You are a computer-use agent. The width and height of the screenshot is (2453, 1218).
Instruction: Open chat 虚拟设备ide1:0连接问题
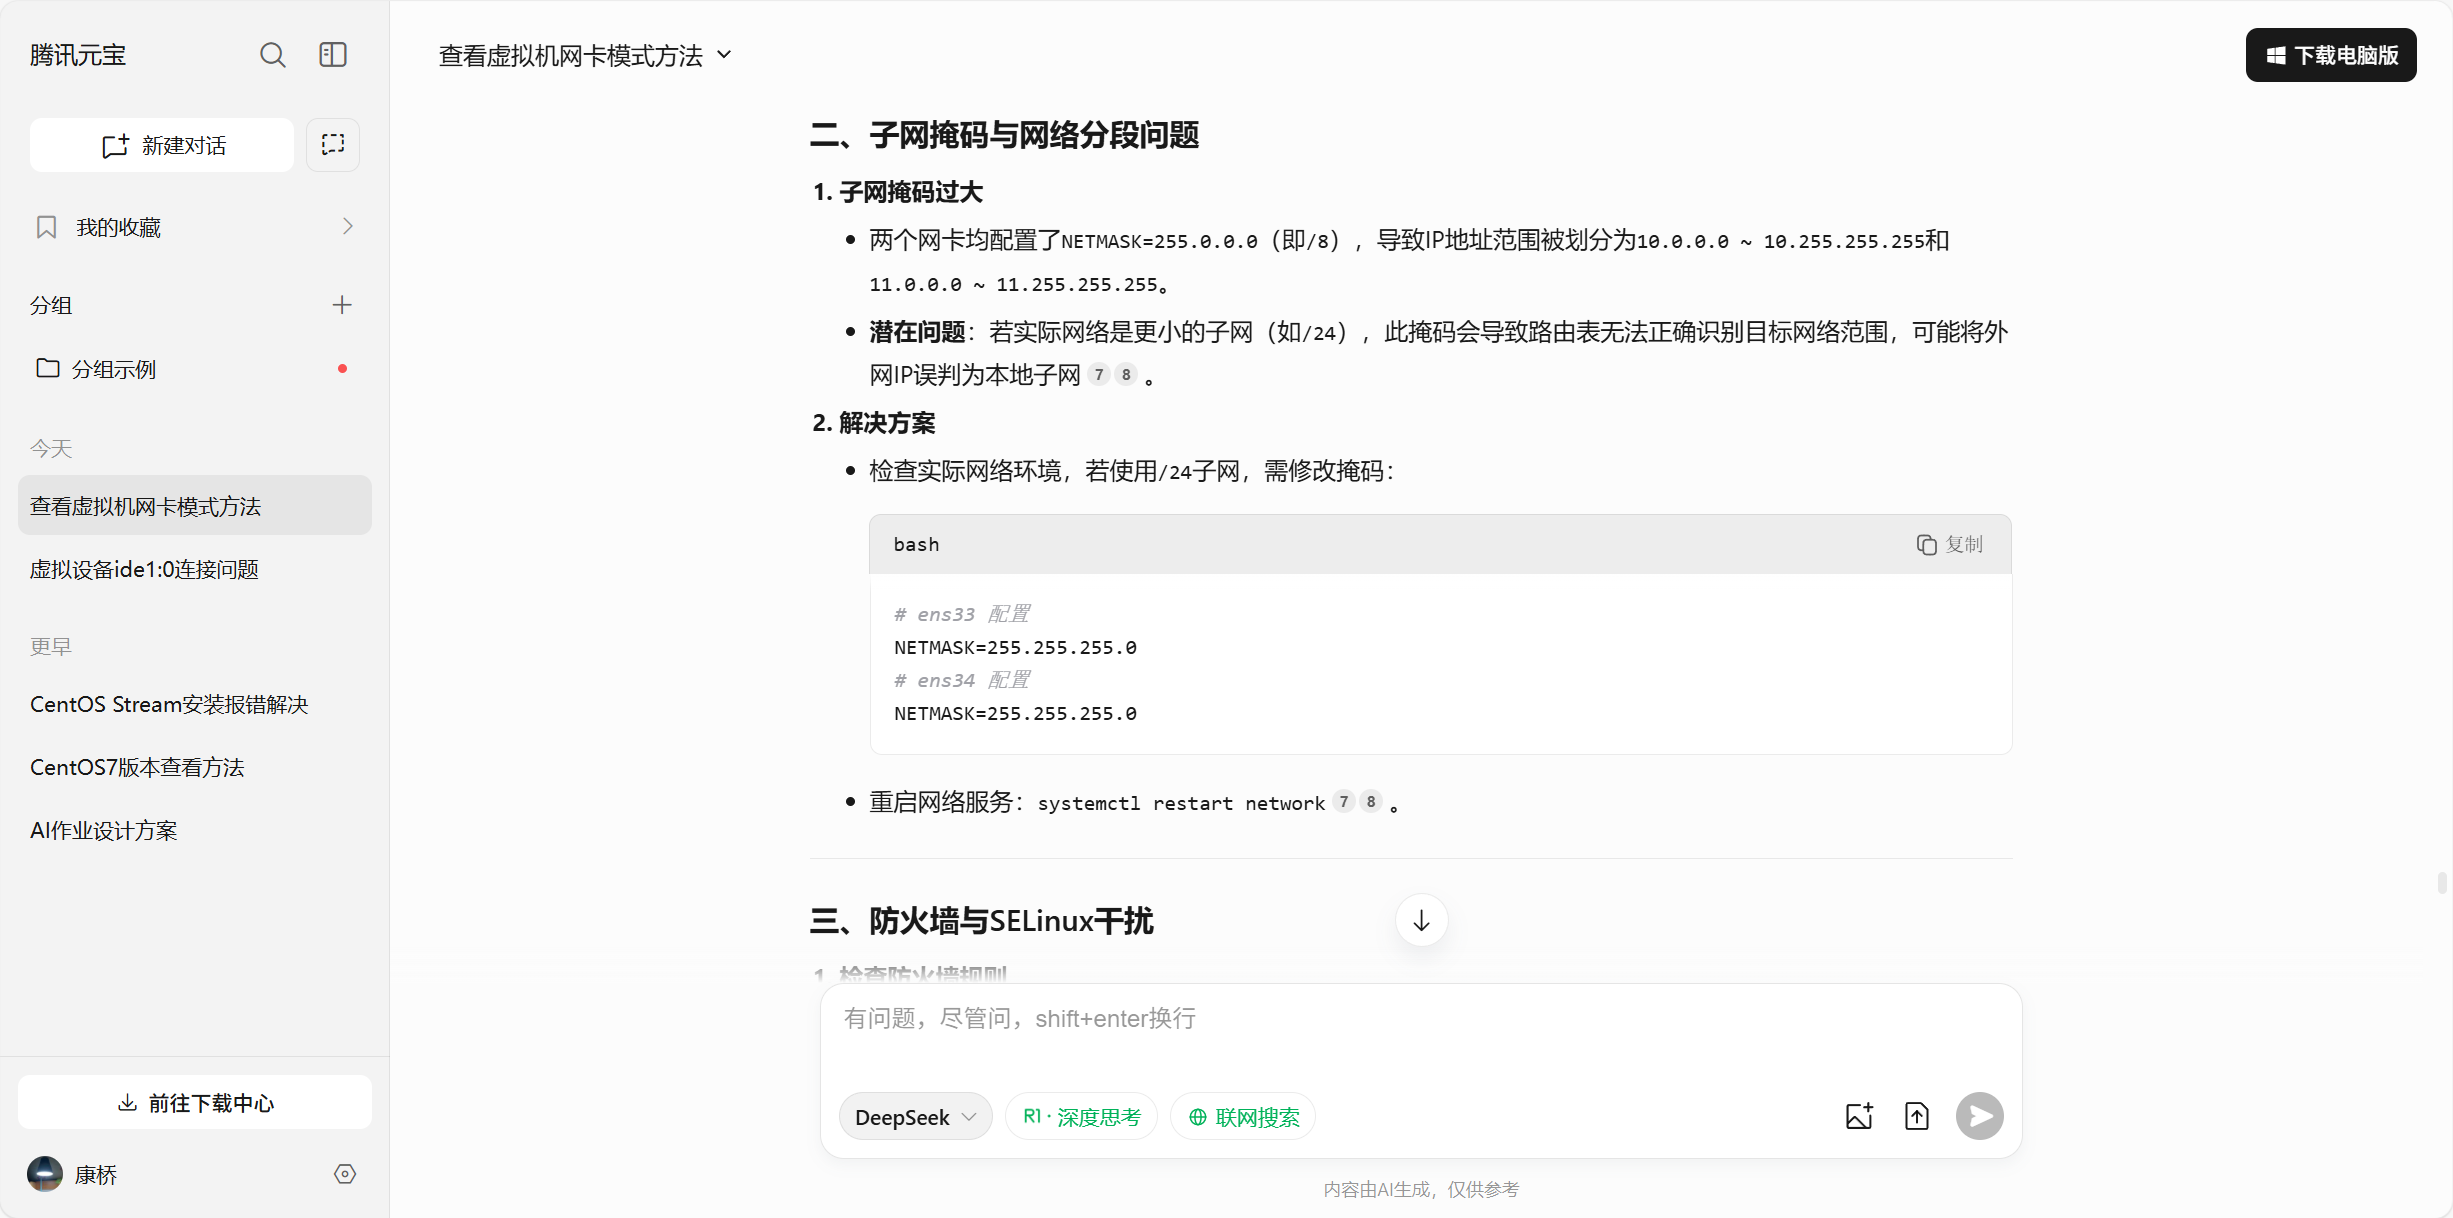145,569
